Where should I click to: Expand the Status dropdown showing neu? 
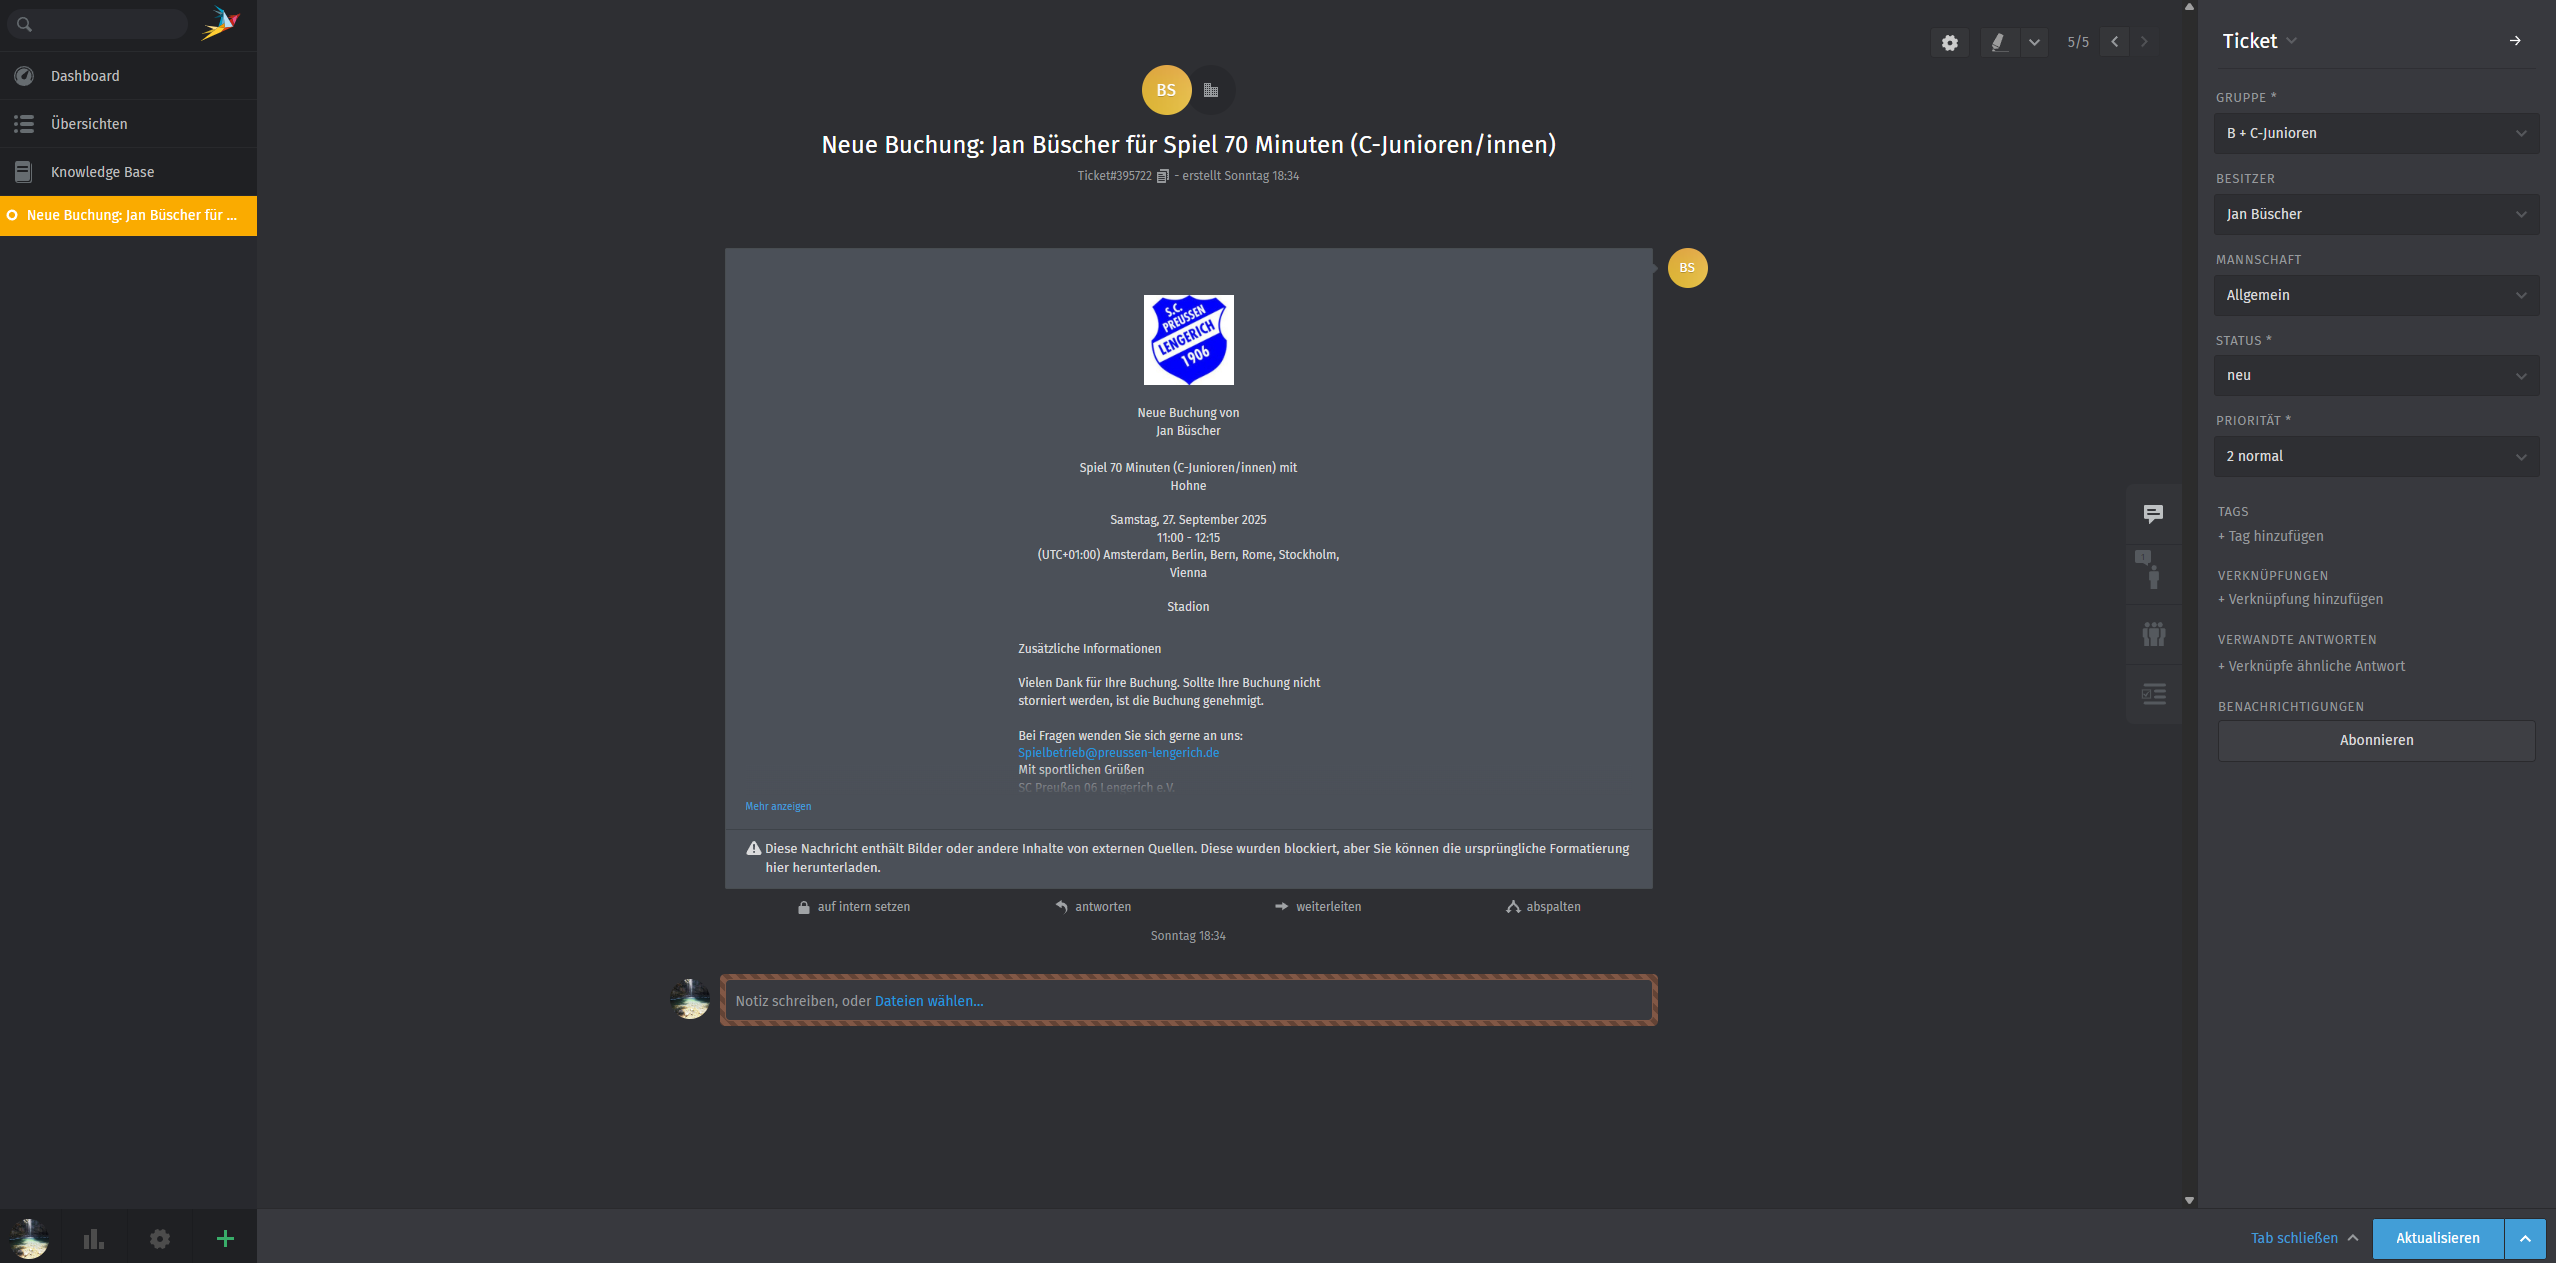click(x=2375, y=376)
